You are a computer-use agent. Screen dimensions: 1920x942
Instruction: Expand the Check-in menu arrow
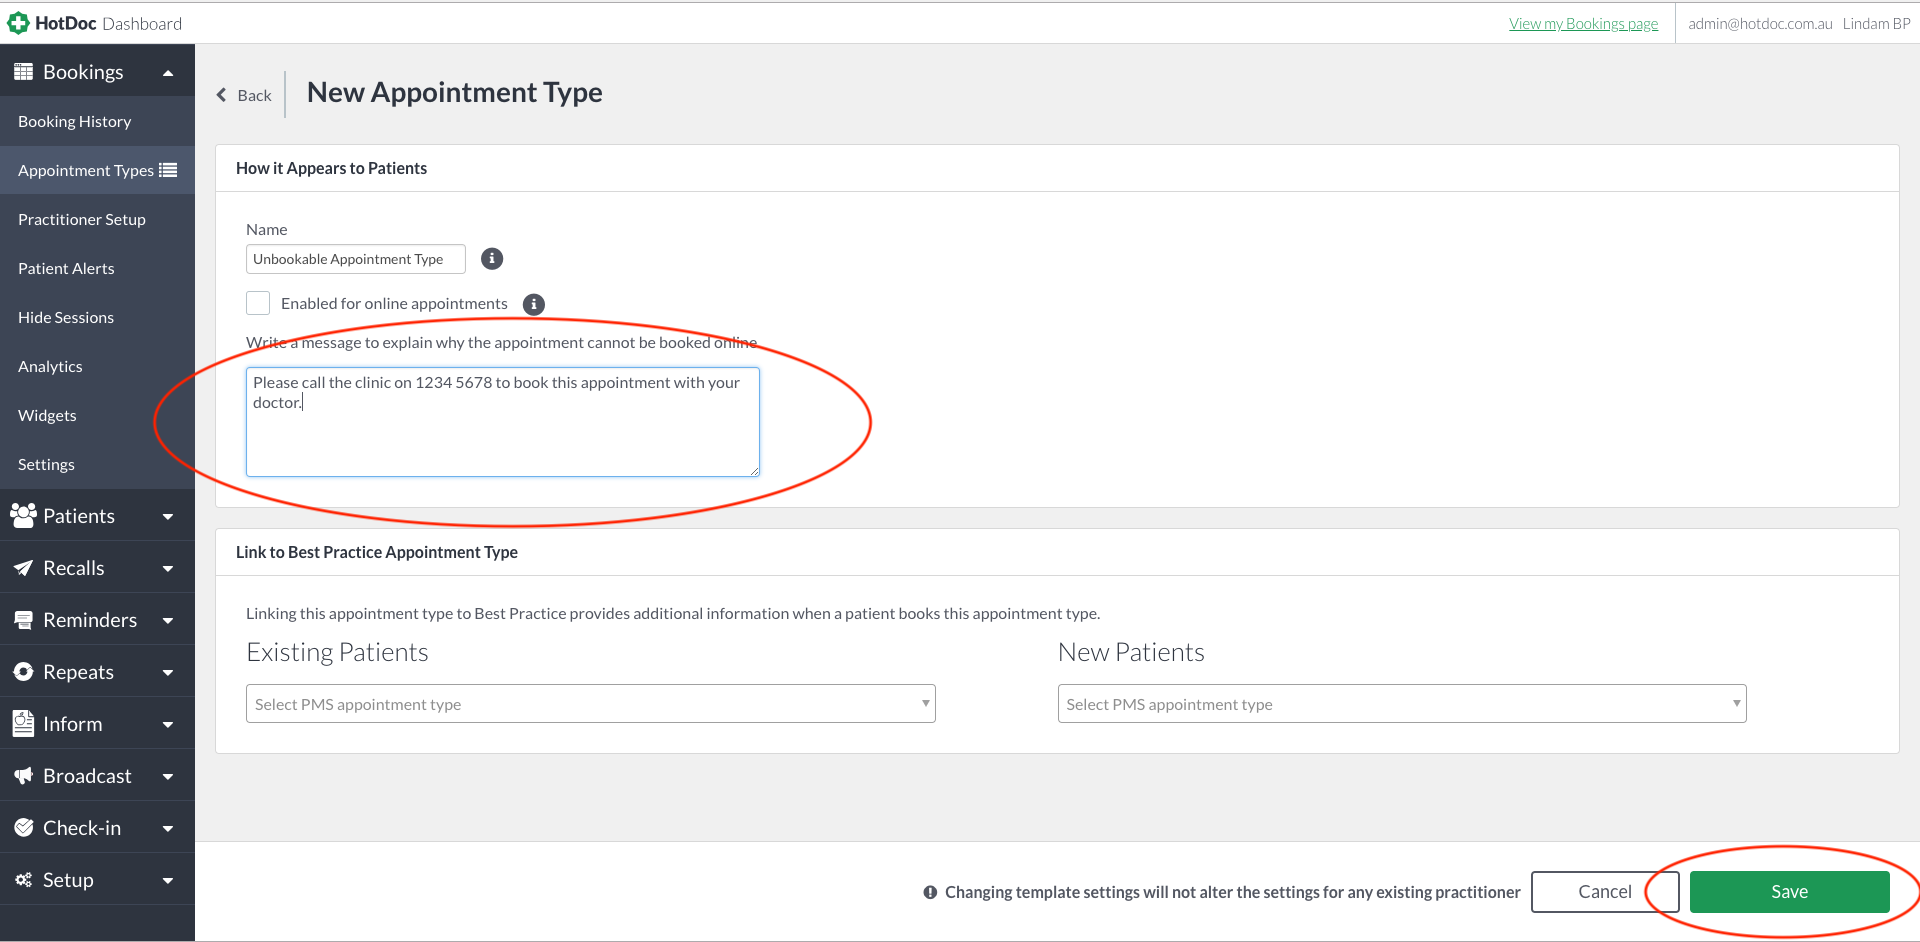(168, 829)
